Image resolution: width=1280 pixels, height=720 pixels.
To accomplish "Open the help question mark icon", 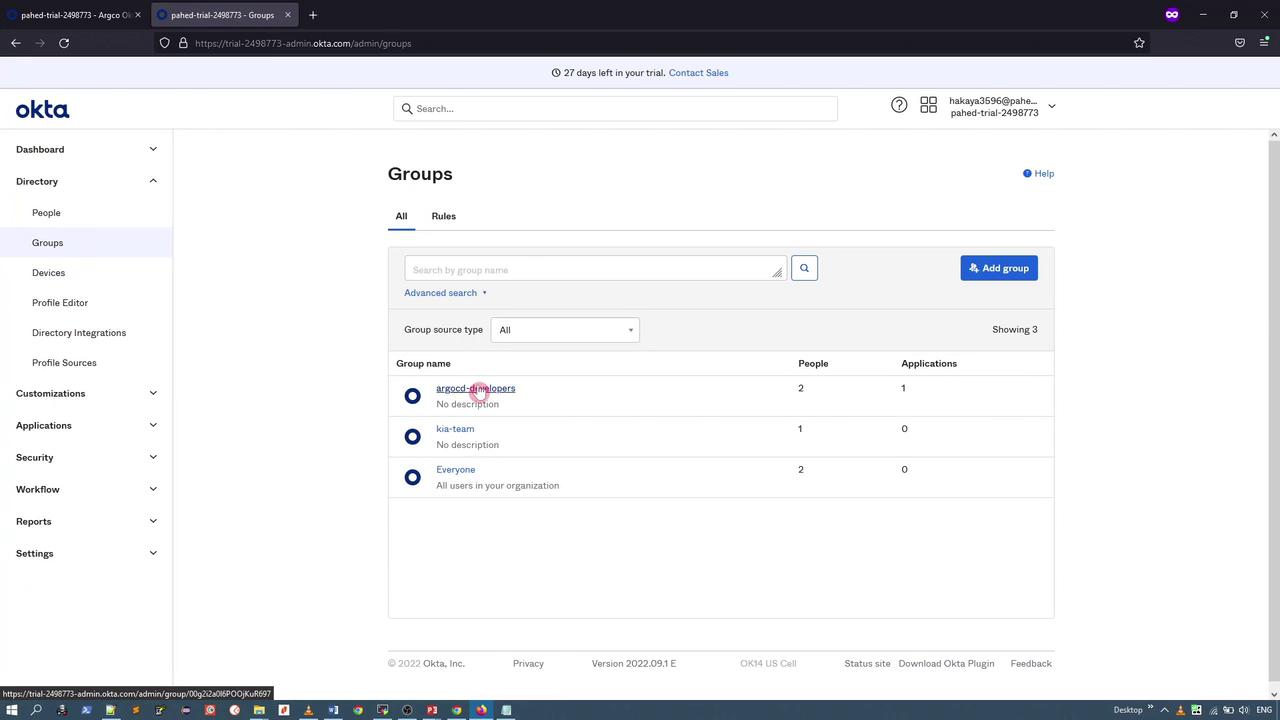I will pos(899,105).
